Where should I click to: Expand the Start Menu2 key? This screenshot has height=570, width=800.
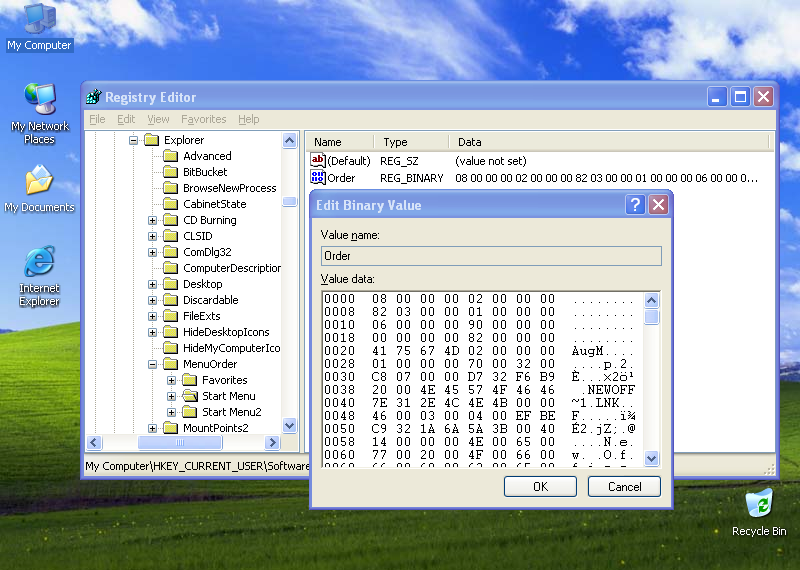[171, 412]
